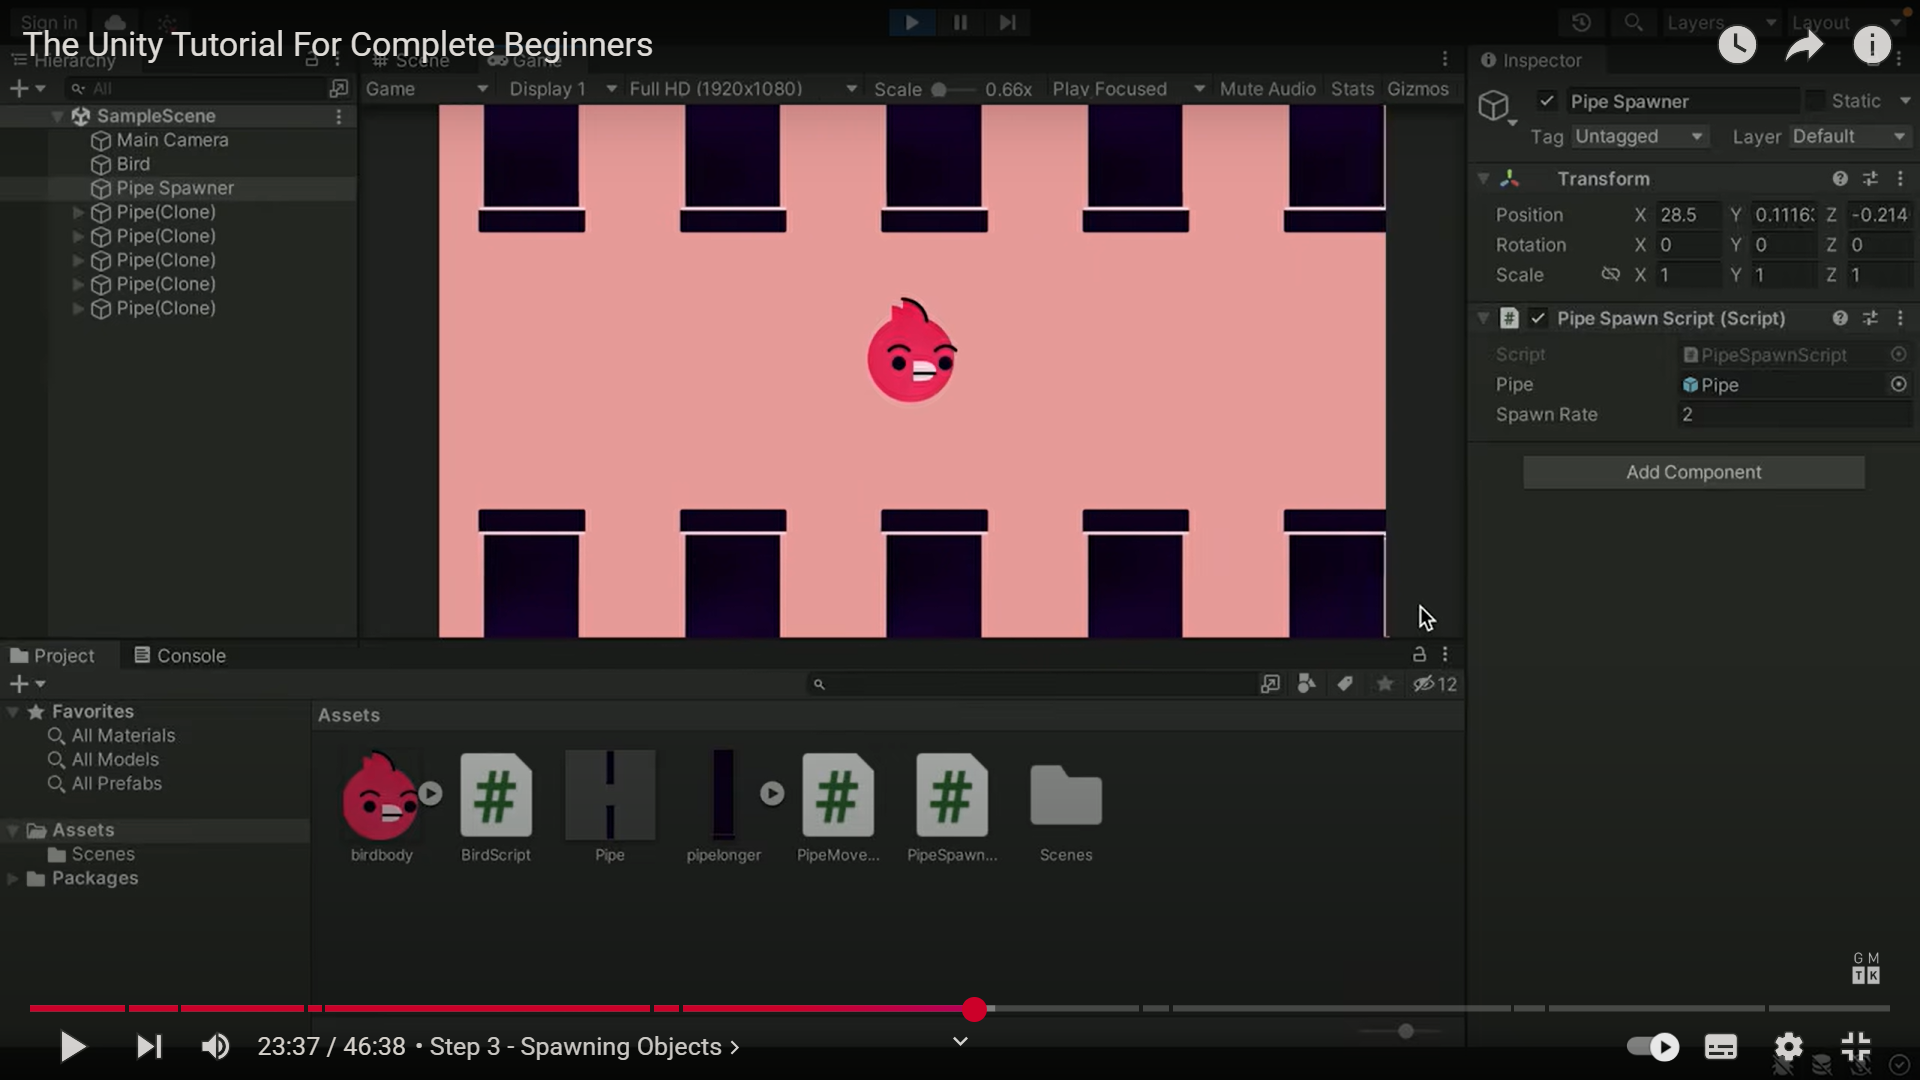Viewport: 1920px width, 1080px height.
Task: Open Layers dropdown
Action: pyautogui.click(x=1721, y=22)
